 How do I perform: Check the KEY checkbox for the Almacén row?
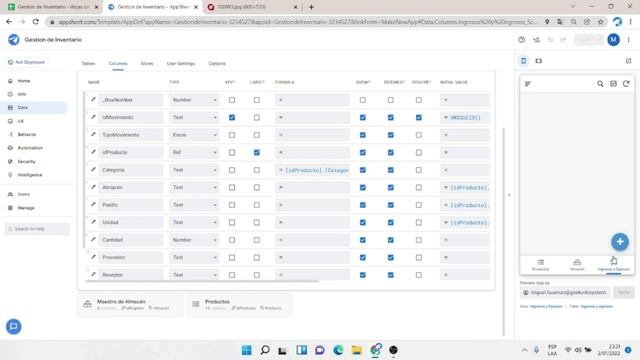pyautogui.click(x=232, y=187)
